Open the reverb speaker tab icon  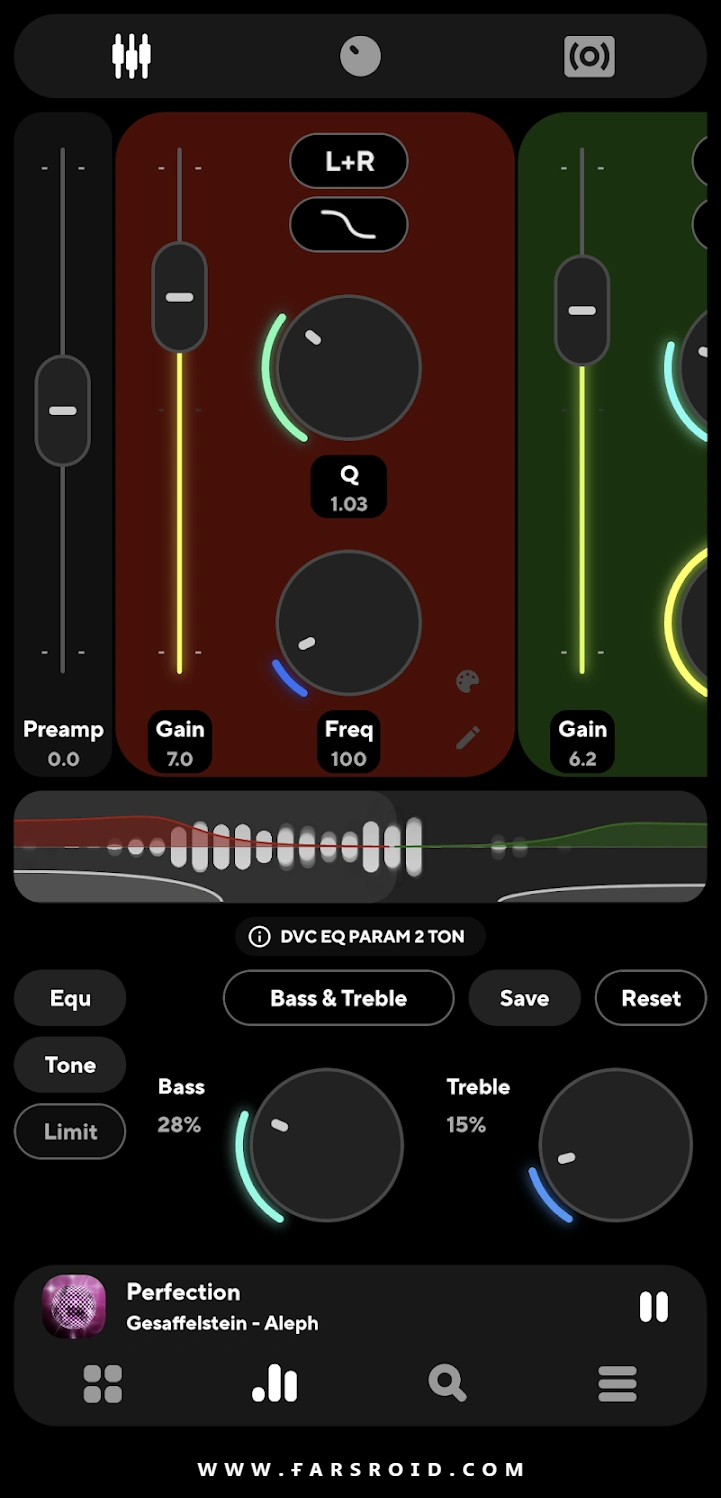pyautogui.click(x=589, y=57)
